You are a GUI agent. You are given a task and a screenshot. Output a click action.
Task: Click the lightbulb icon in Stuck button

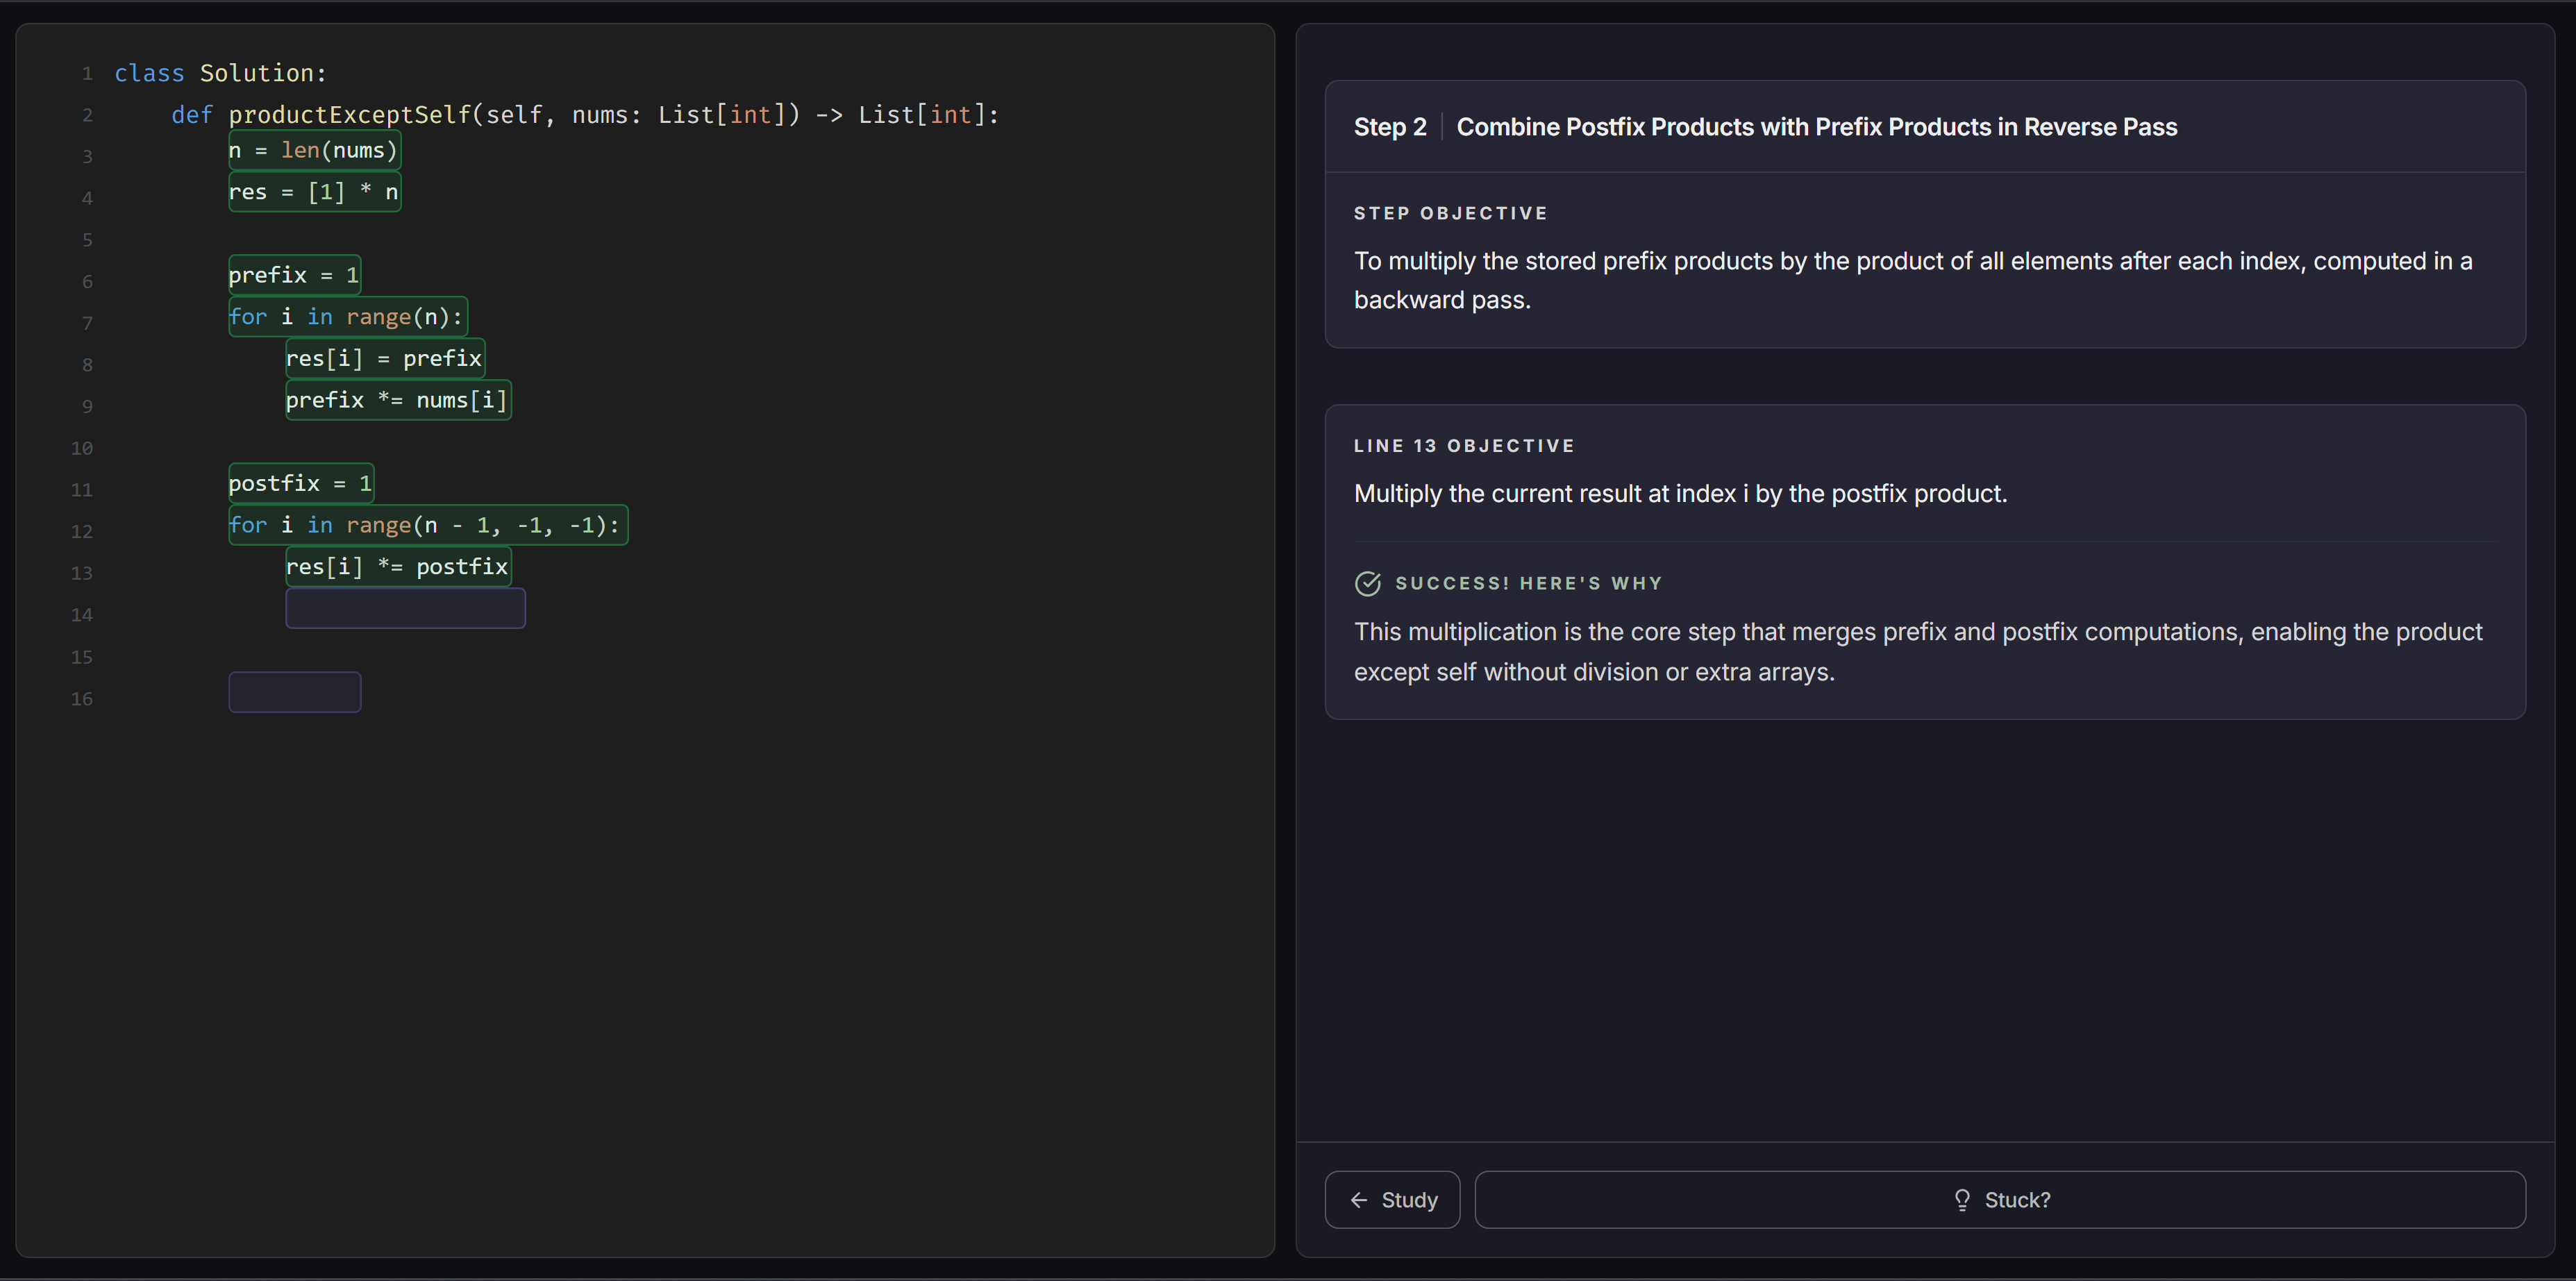coord(1962,1200)
